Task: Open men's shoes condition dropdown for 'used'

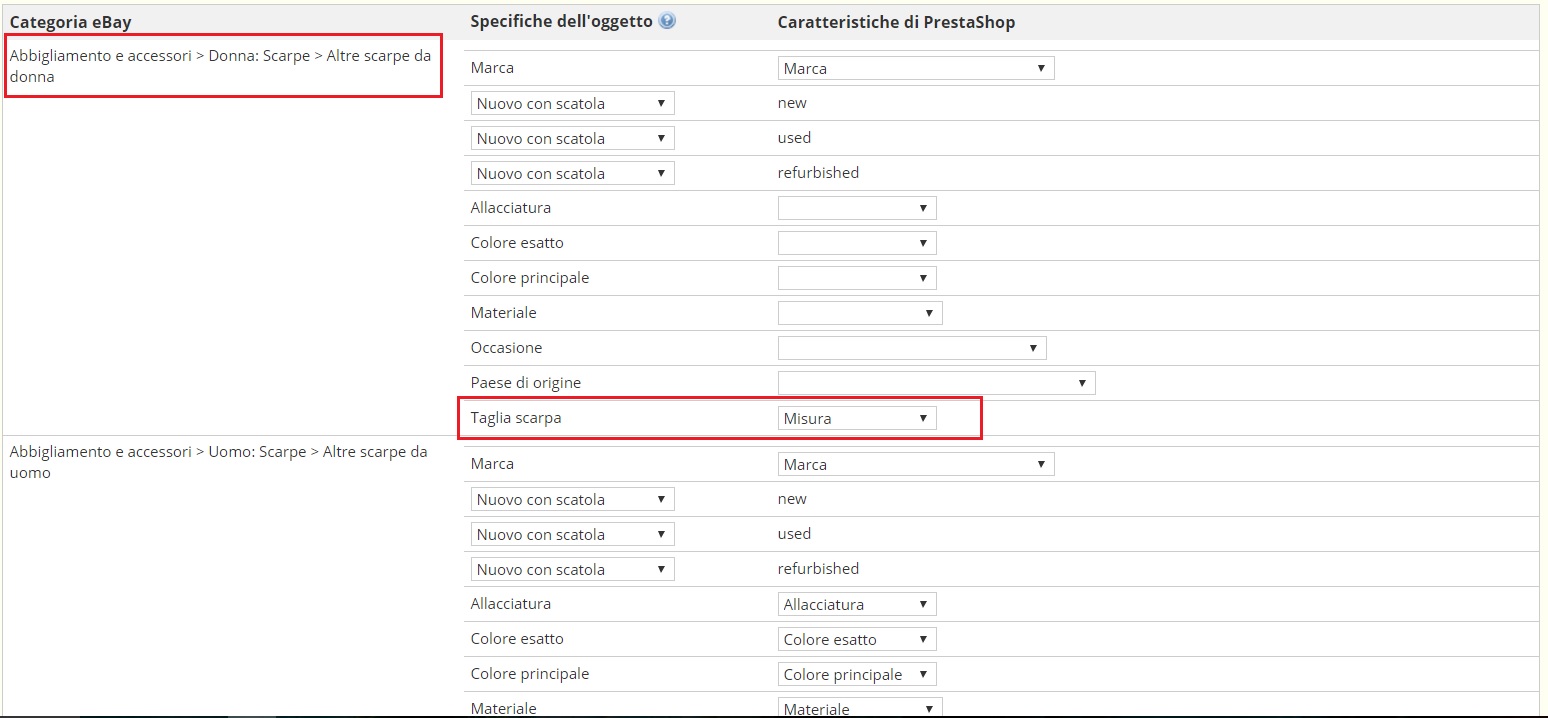Action: (572, 535)
